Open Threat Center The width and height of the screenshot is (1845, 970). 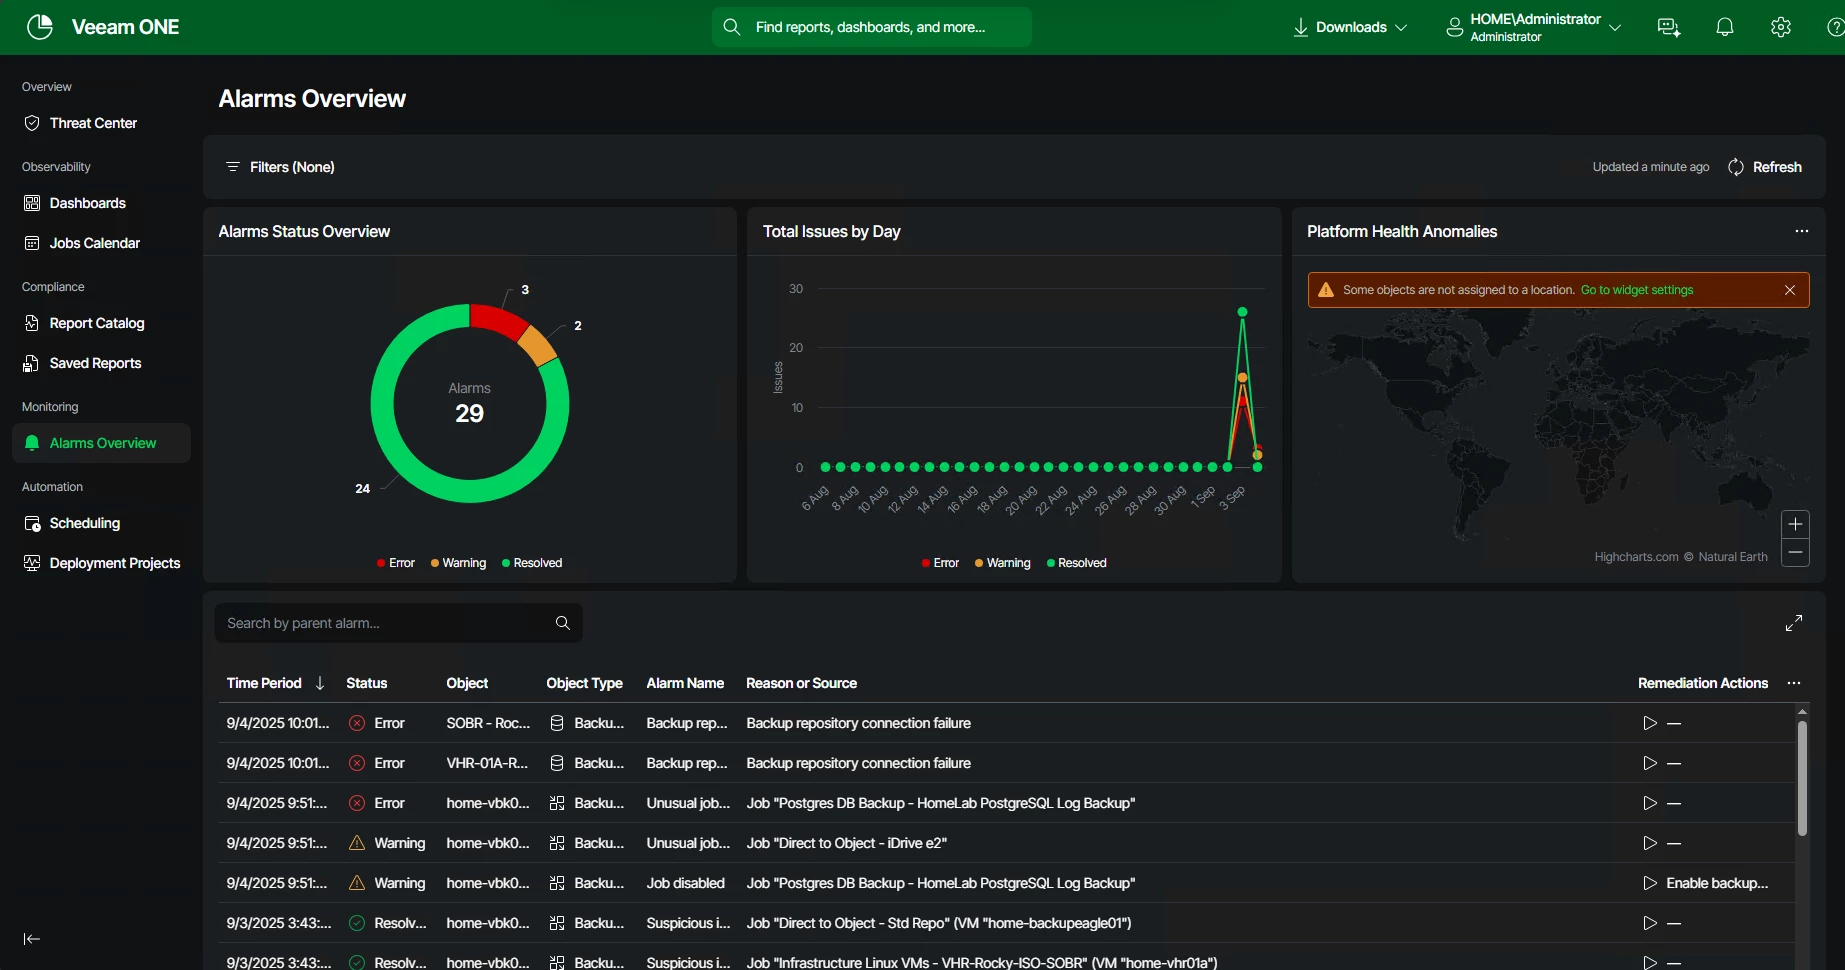[93, 123]
